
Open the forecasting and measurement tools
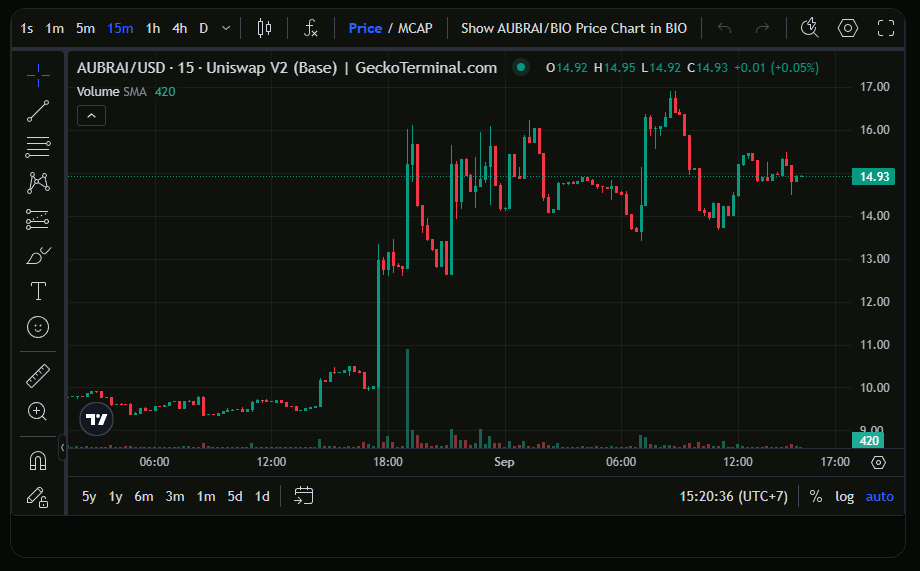click(38, 219)
